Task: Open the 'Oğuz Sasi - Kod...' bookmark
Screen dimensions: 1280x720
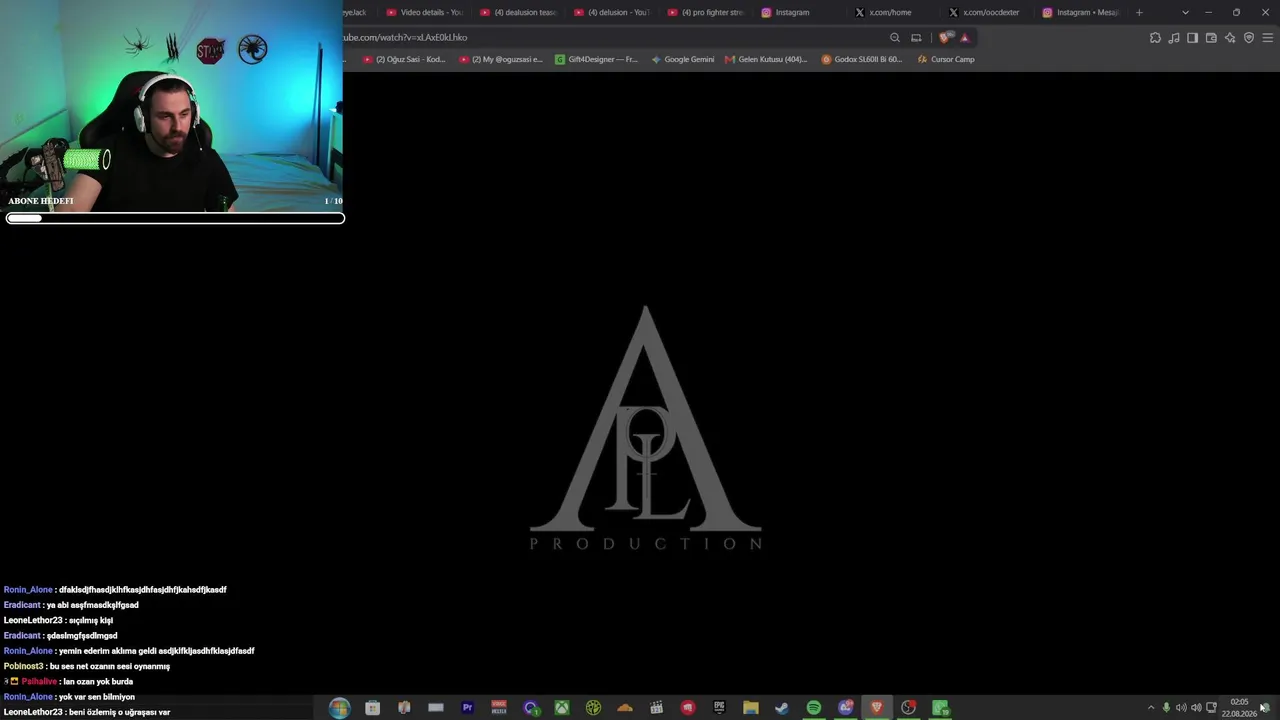Action: (x=404, y=59)
